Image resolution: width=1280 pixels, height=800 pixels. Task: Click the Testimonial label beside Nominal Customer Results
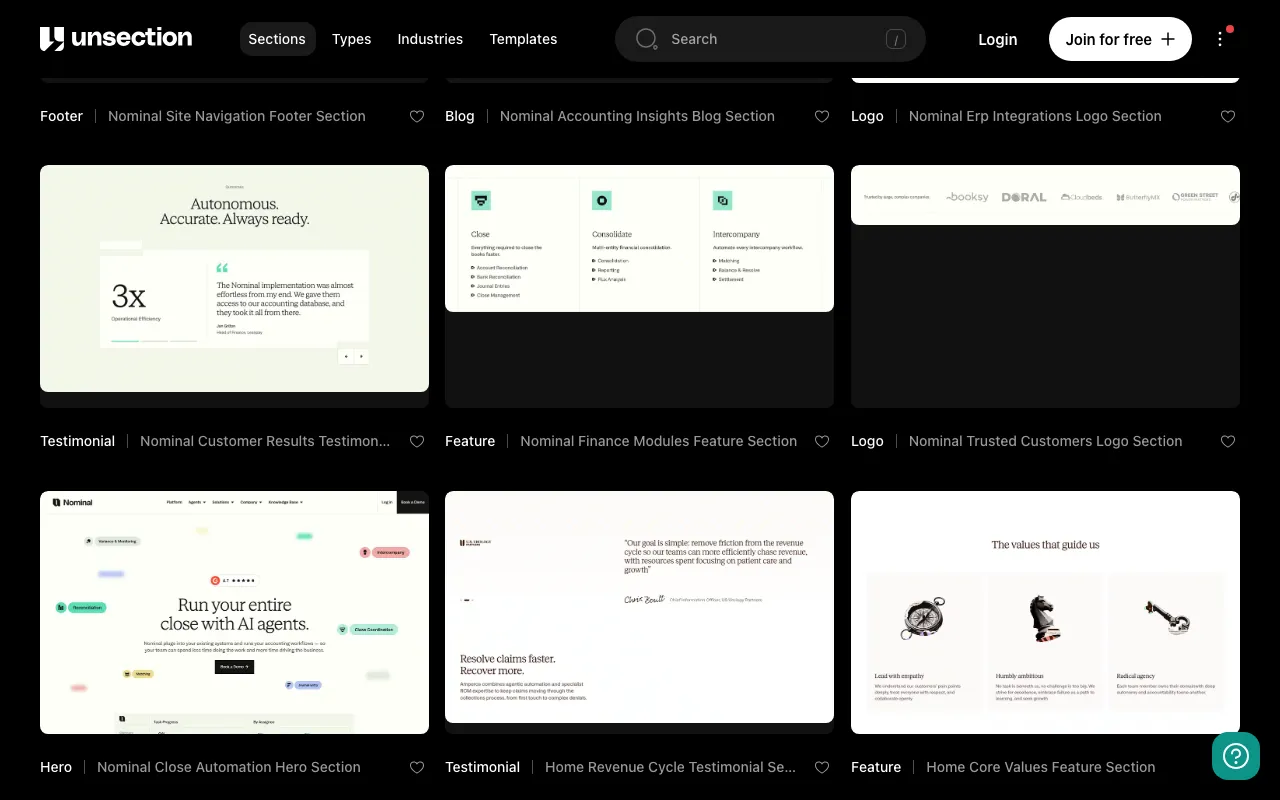point(77,441)
